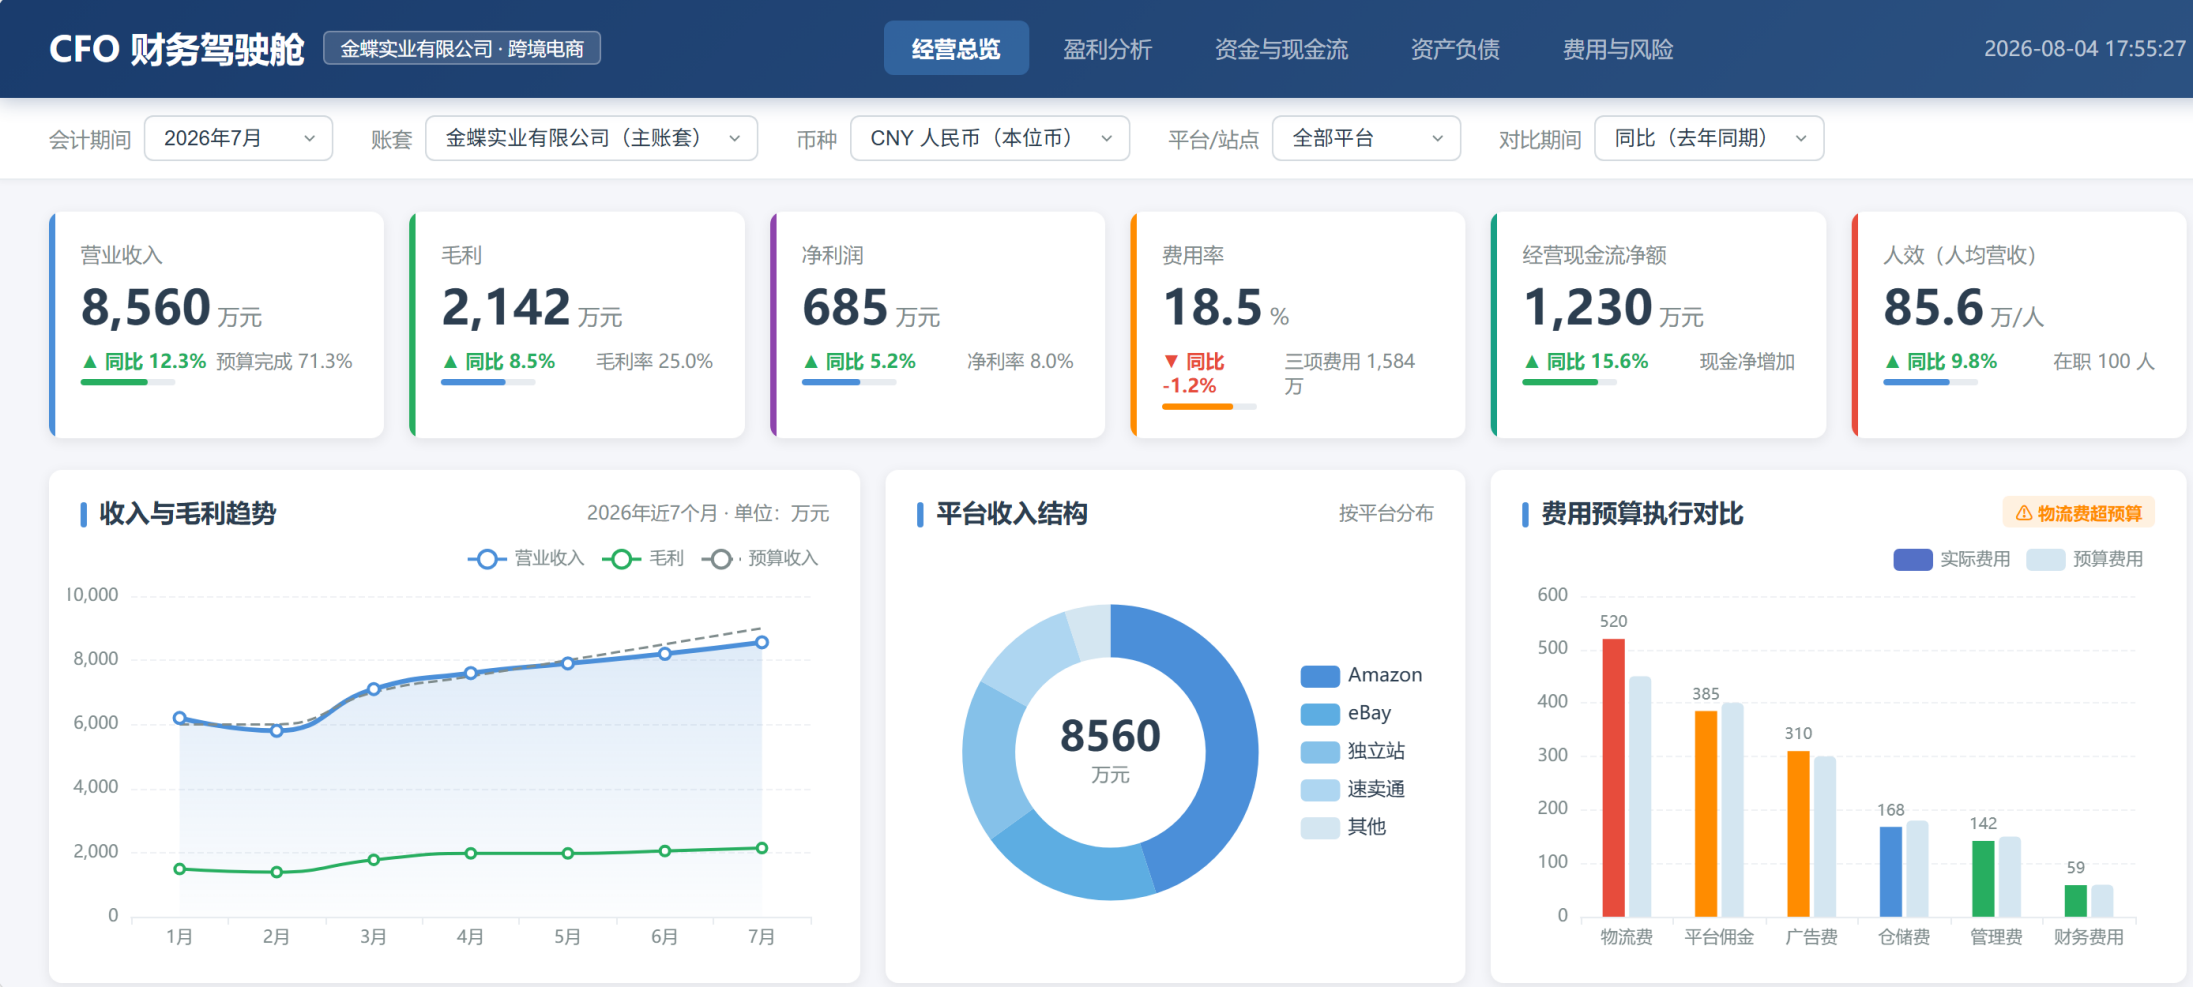Image resolution: width=2193 pixels, height=988 pixels.
Task: Click the 人效 value 85.6
Action: (1933, 307)
